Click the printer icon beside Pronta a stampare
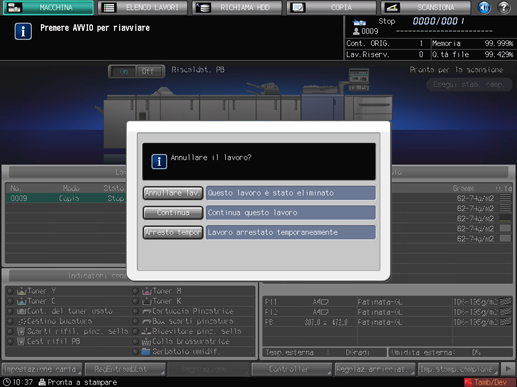Image resolution: width=517 pixels, height=387 pixels. click(x=42, y=382)
